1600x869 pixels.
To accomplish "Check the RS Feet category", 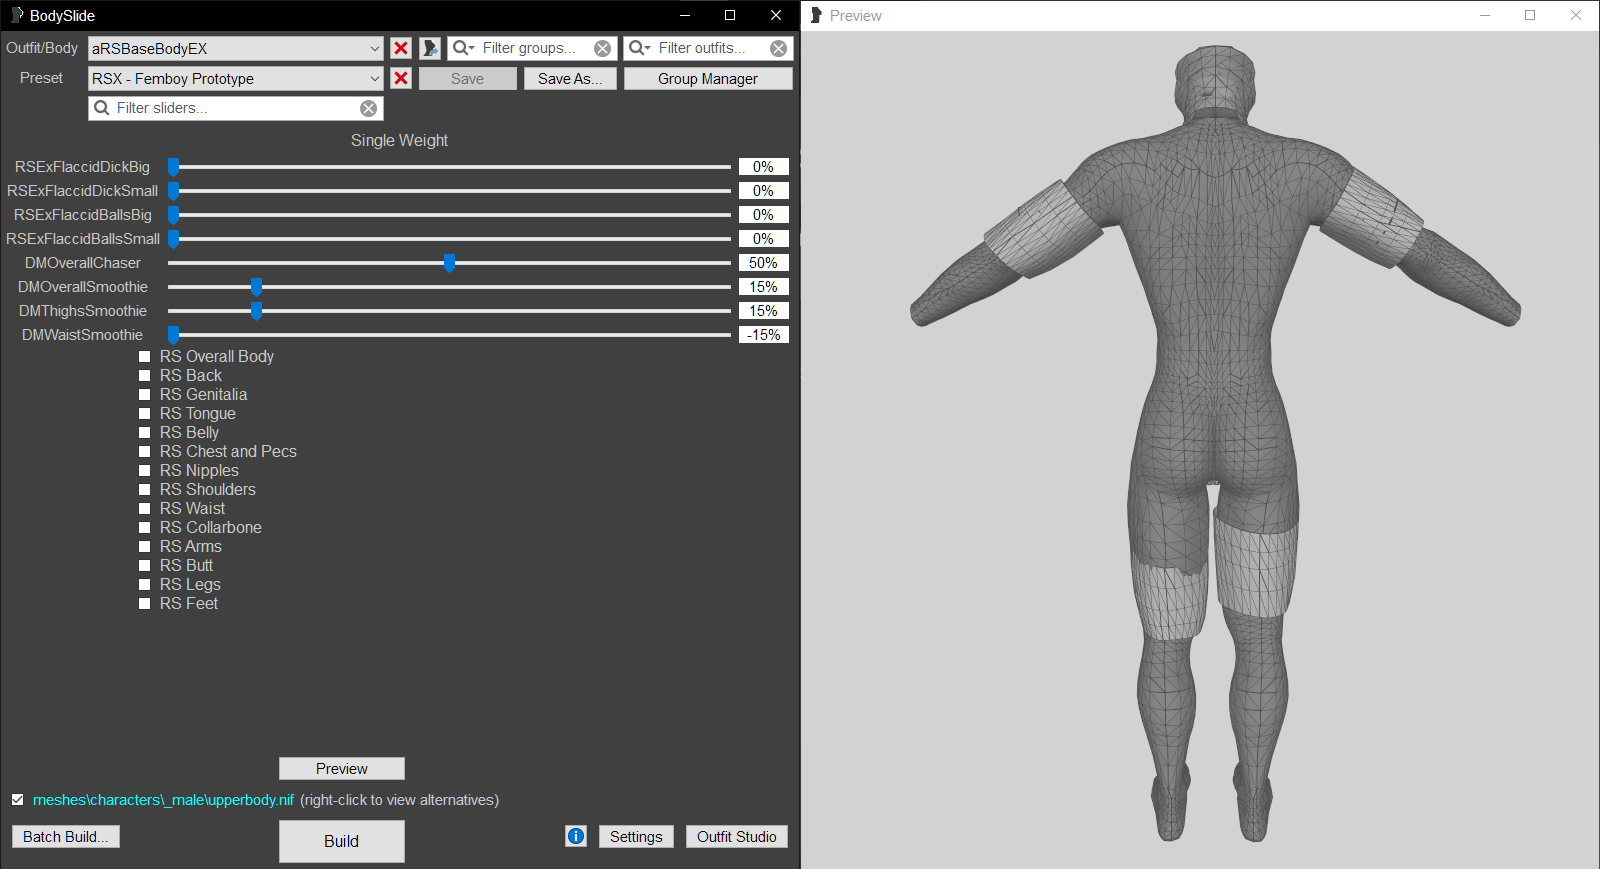I will [144, 603].
